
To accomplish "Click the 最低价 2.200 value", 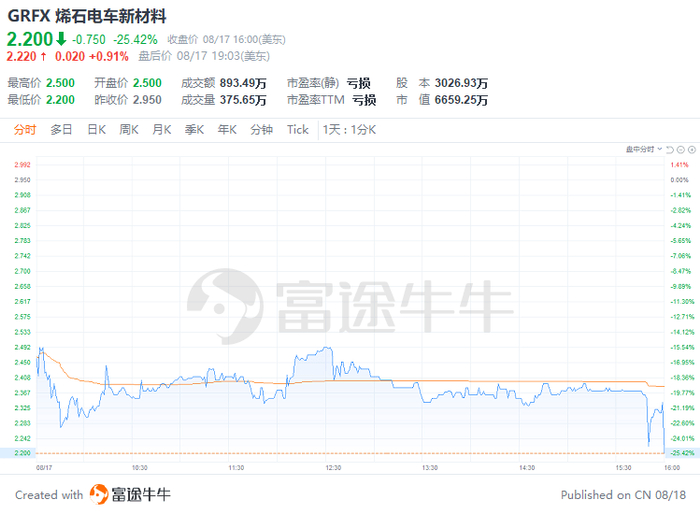I will tap(60, 100).
